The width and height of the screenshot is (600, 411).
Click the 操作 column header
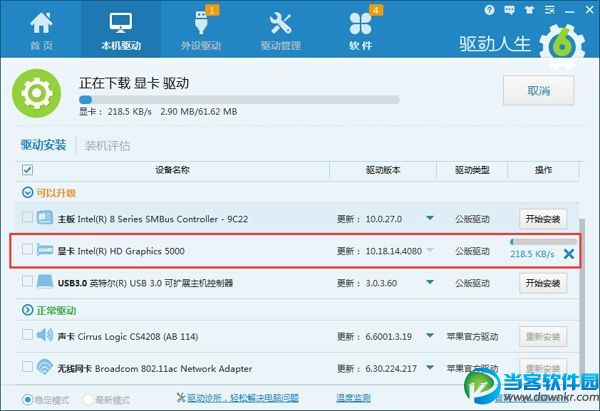(x=543, y=170)
